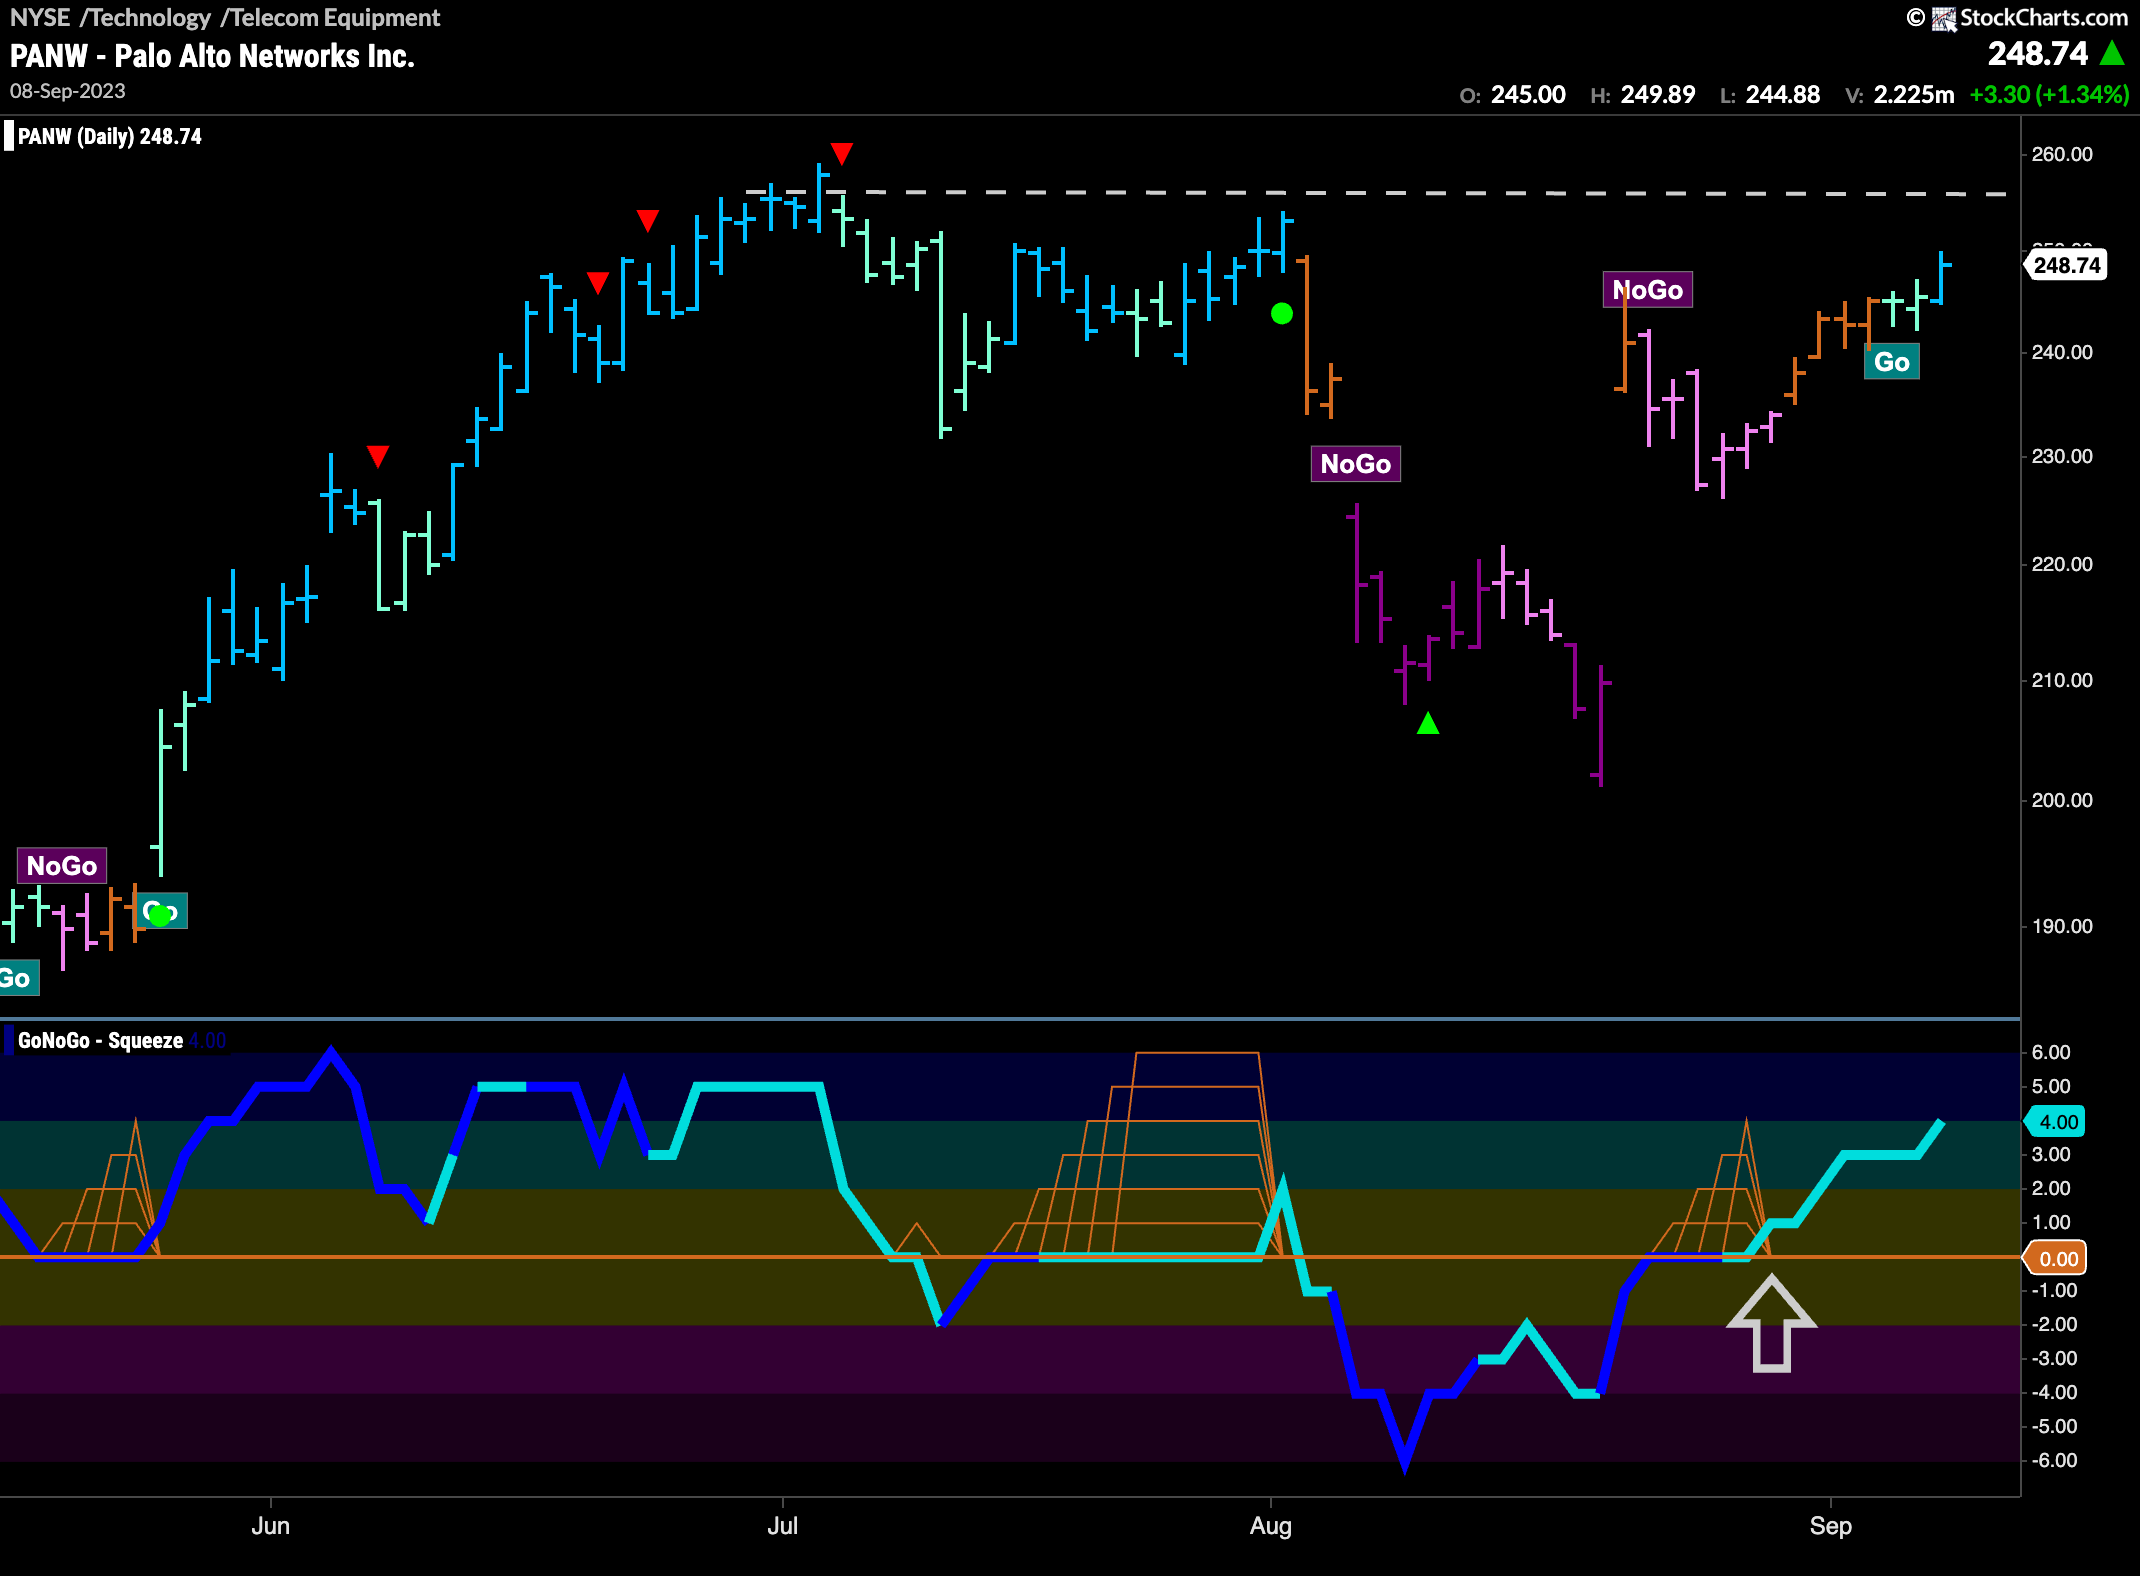Click the 248.74 price tag on the axis
Screen dimensions: 2140x1576
[2066, 265]
